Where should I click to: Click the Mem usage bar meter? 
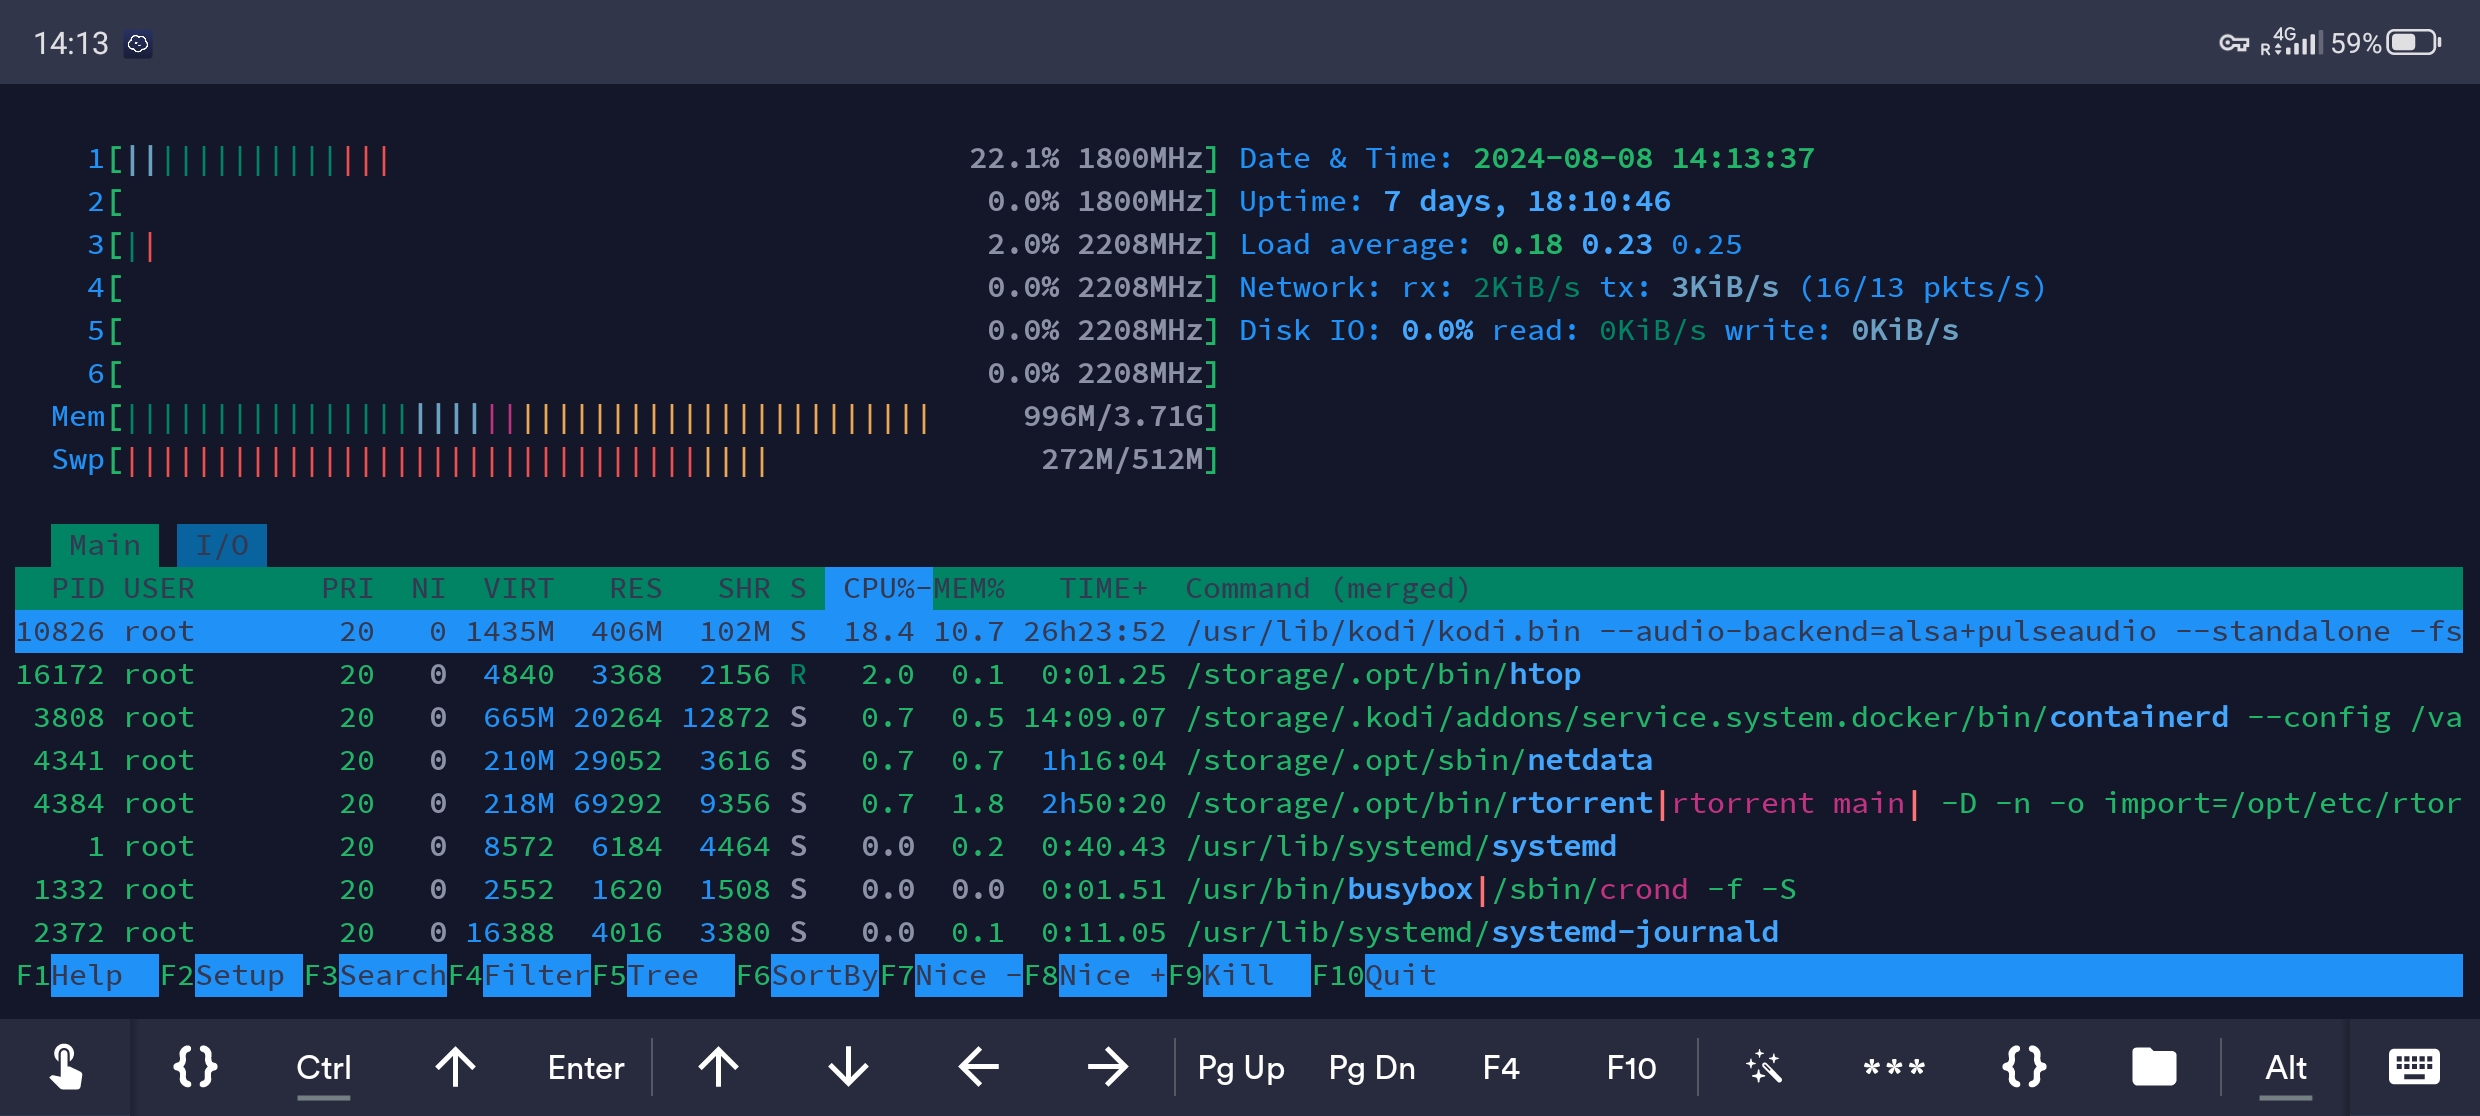635,417
